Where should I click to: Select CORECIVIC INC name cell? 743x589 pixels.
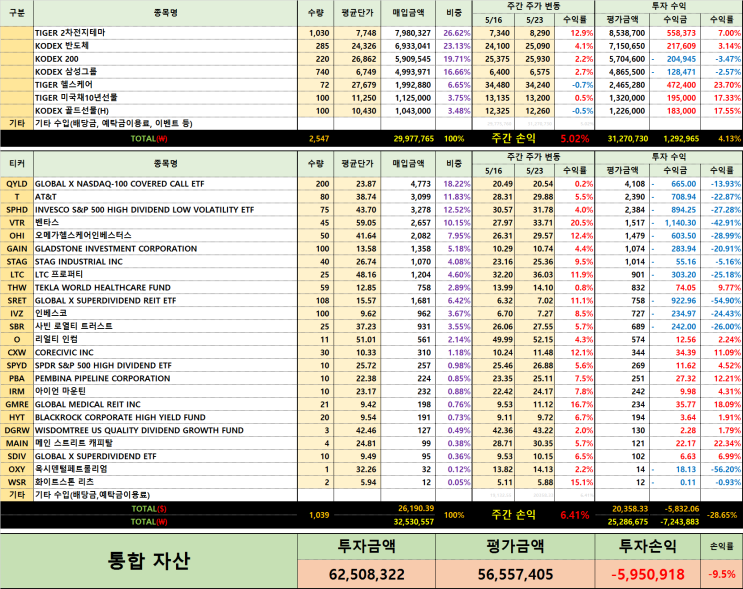(165, 353)
